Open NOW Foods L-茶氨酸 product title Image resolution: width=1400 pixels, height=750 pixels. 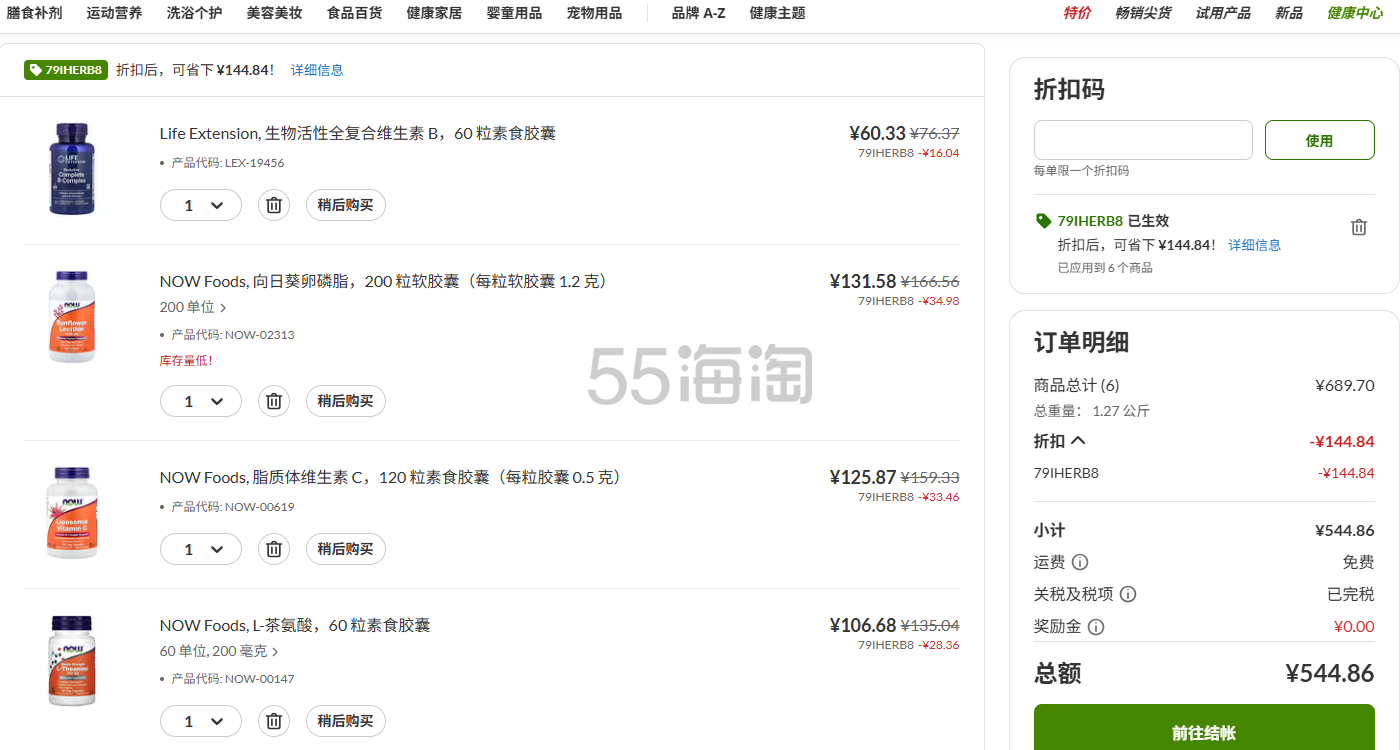(295, 625)
